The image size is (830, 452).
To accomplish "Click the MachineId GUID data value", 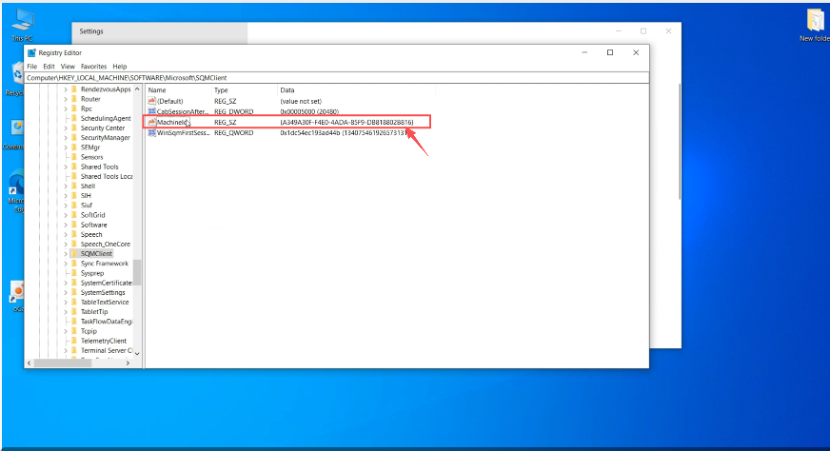I will tap(347, 122).
